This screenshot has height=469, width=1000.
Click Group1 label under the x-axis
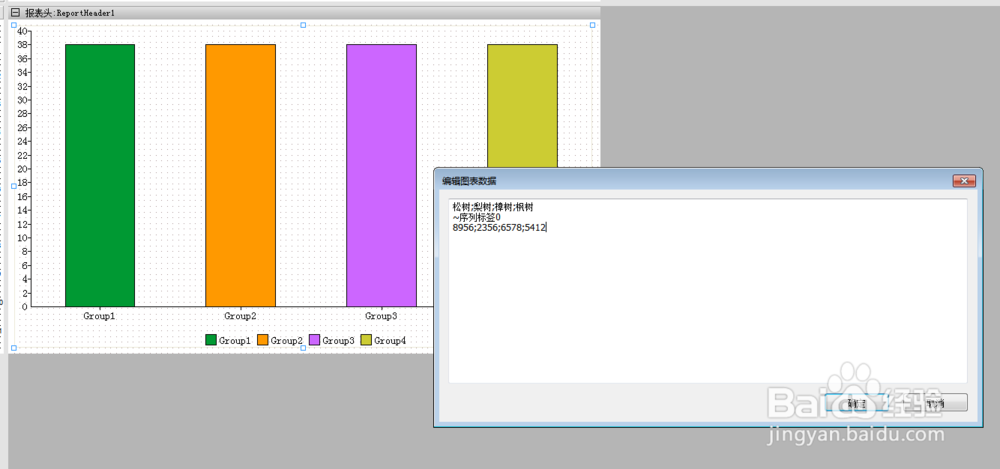(x=99, y=316)
